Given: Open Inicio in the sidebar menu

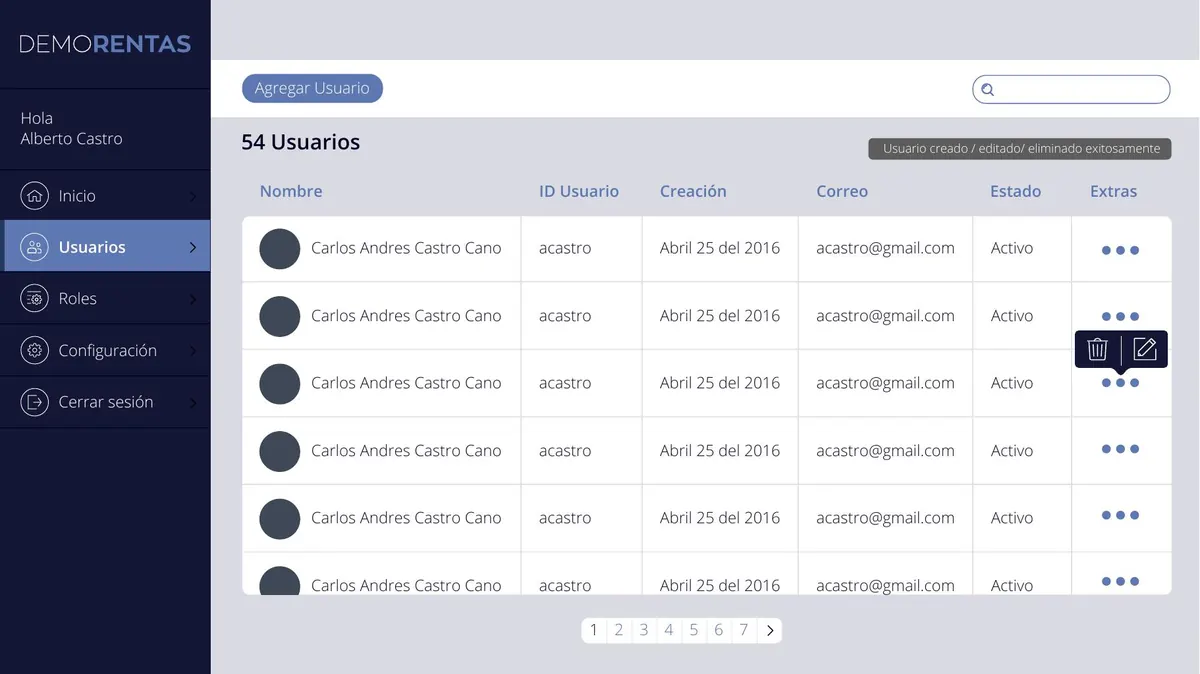Looking at the screenshot, I should (105, 196).
